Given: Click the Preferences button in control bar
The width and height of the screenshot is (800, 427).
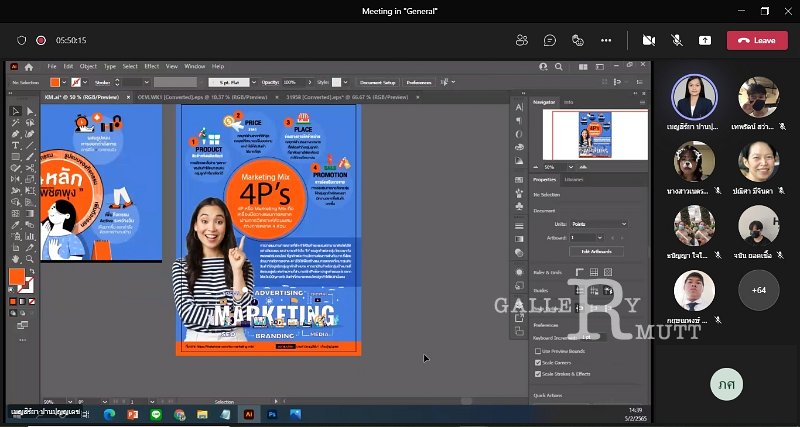Looking at the screenshot, I should pos(419,82).
